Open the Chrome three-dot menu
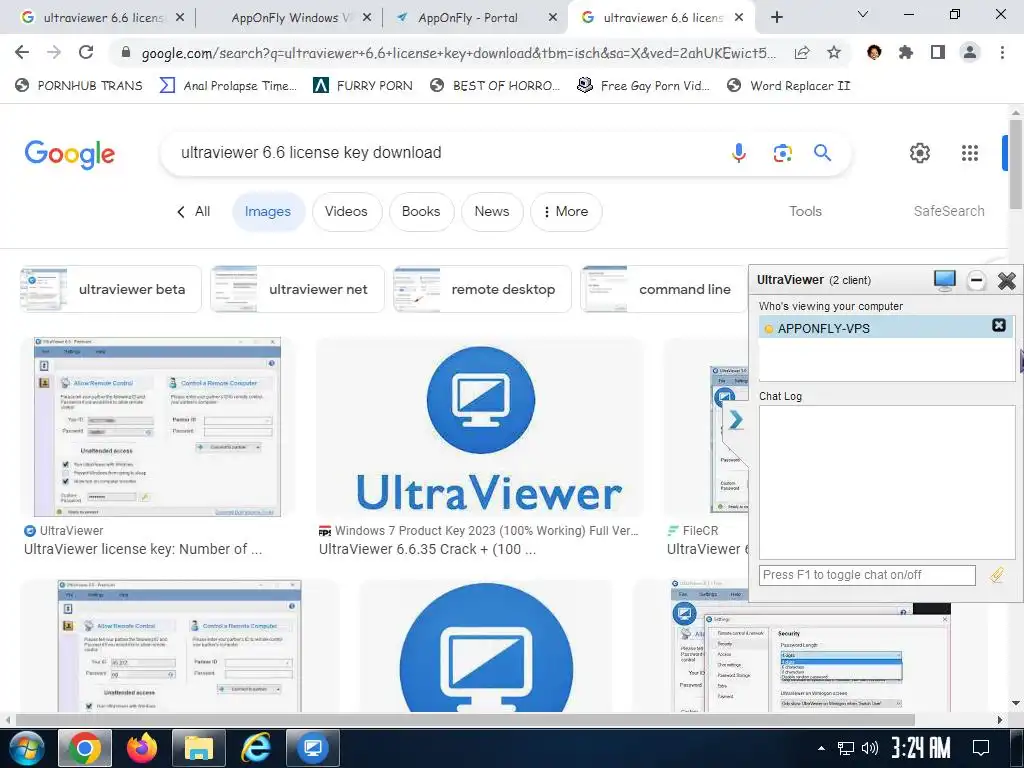This screenshot has height=768, width=1024. (x=1002, y=52)
